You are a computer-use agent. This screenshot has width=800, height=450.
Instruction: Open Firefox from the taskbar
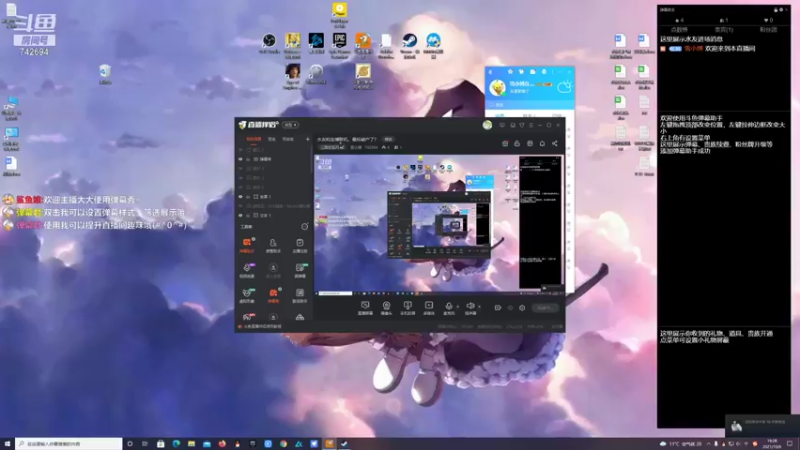(222, 444)
